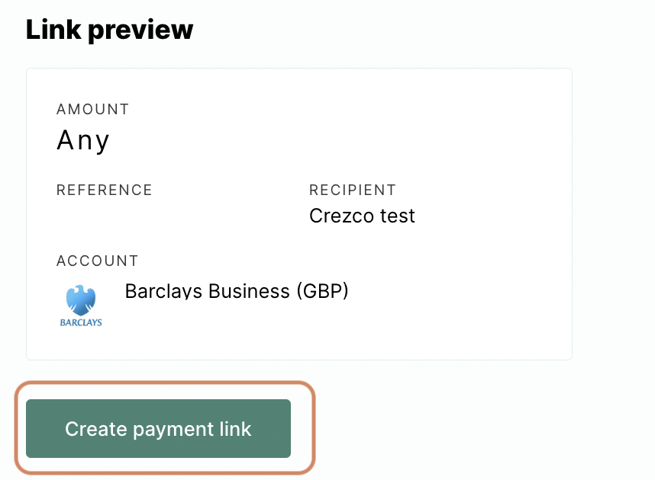The image size is (655, 480).
Task: Click the Create payment link button
Action: (158, 428)
